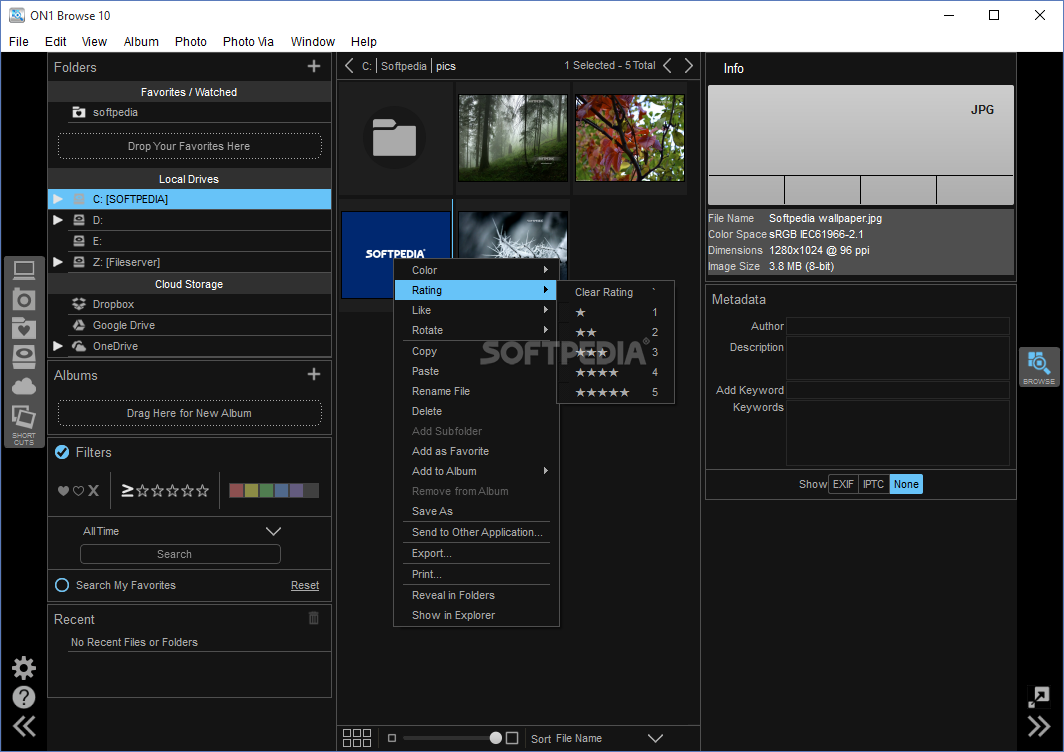Filter by rejected X flag
The width and height of the screenshot is (1064, 752).
pyautogui.click(x=94, y=490)
